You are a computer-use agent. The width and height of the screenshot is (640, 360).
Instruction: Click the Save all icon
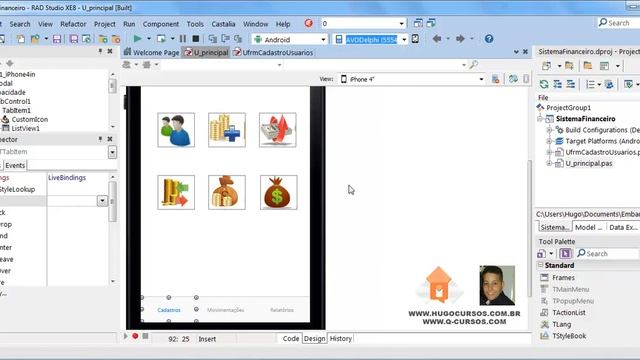(x=74, y=39)
